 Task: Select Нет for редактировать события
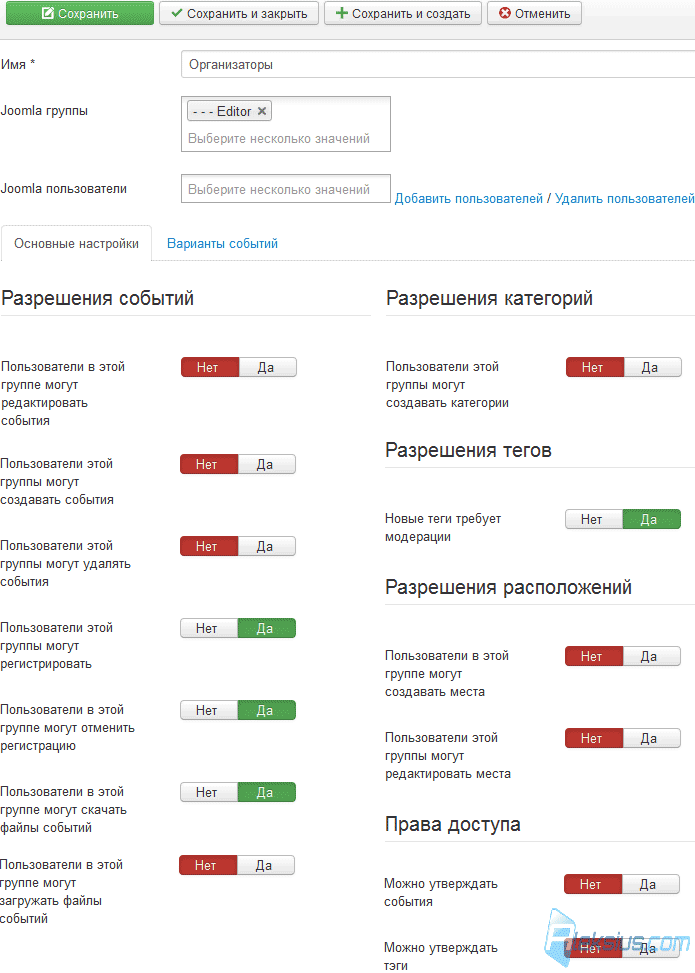click(x=210, y=367)
